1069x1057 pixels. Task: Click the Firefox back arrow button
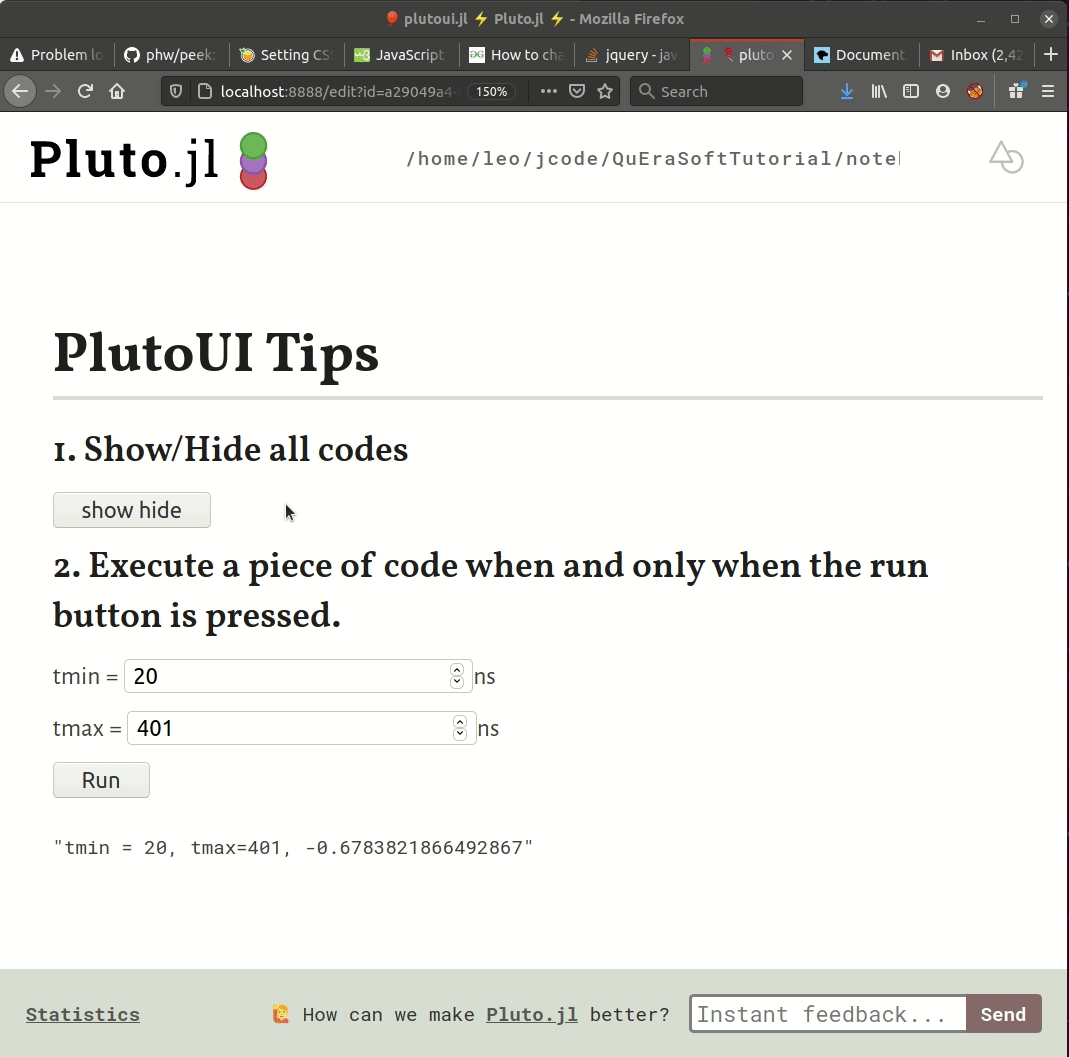pos(20,91)
